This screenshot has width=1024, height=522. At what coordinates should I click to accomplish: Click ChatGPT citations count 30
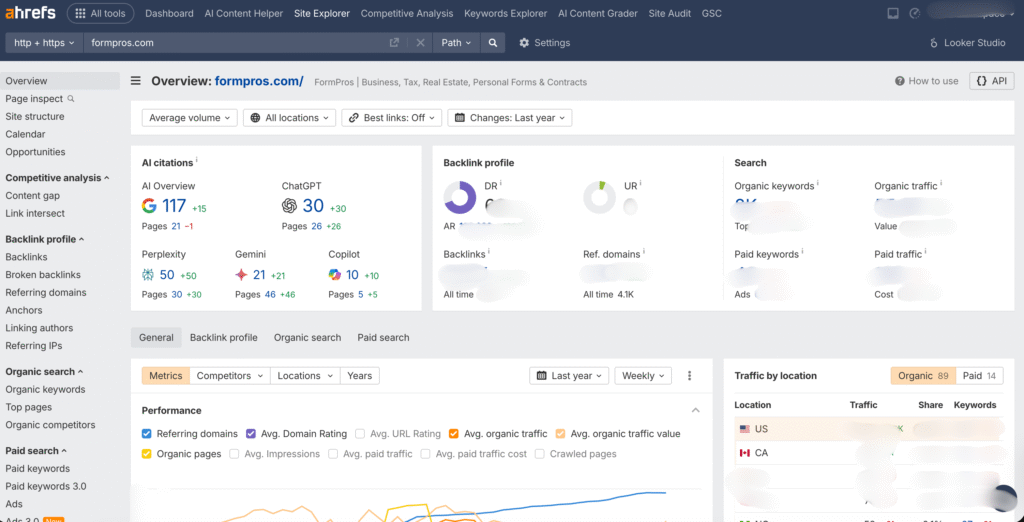(x=313, y=206)
